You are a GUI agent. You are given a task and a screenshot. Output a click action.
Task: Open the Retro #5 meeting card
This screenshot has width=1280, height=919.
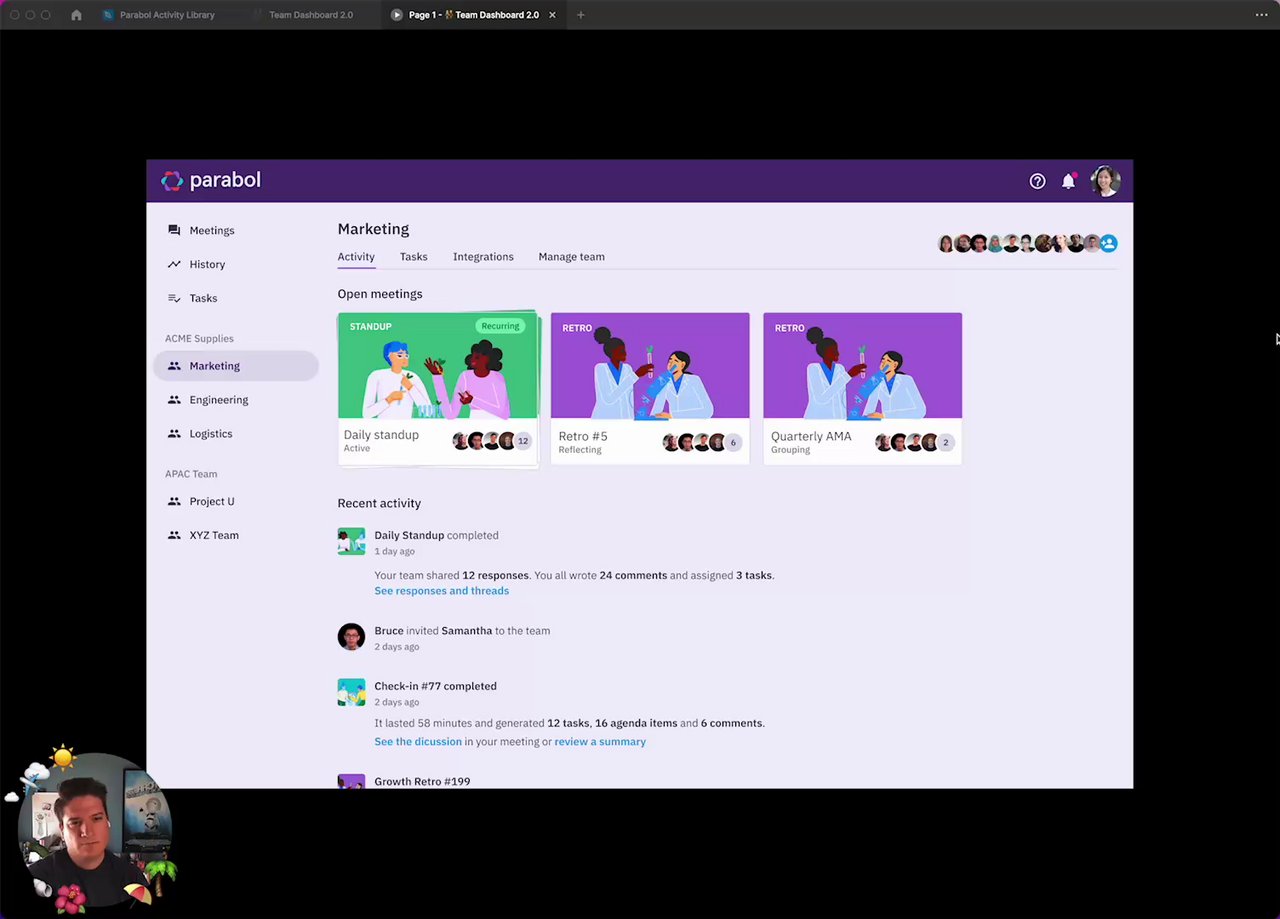tap(650, 388)
